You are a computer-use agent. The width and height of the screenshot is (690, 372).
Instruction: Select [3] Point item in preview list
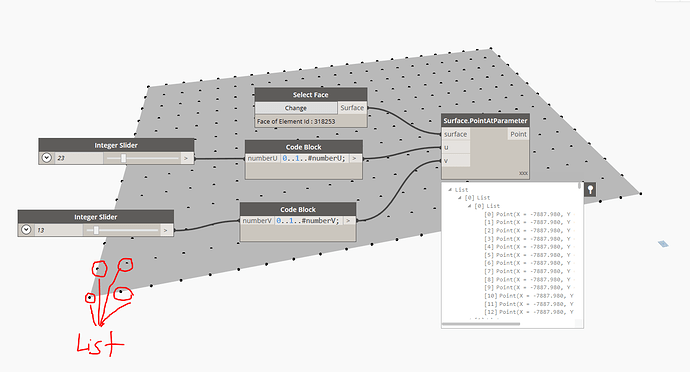(529, 239)
